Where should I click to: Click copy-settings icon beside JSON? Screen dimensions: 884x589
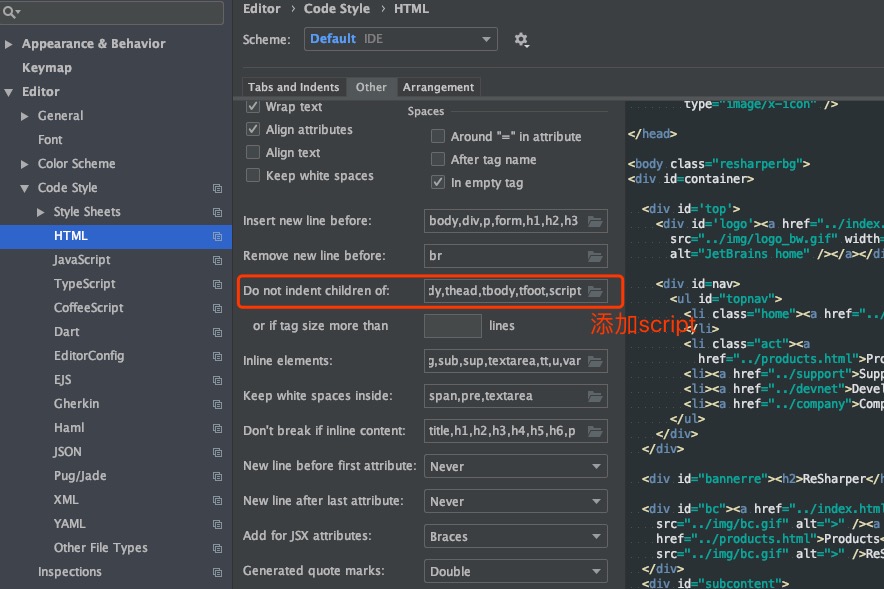[217, 453]
